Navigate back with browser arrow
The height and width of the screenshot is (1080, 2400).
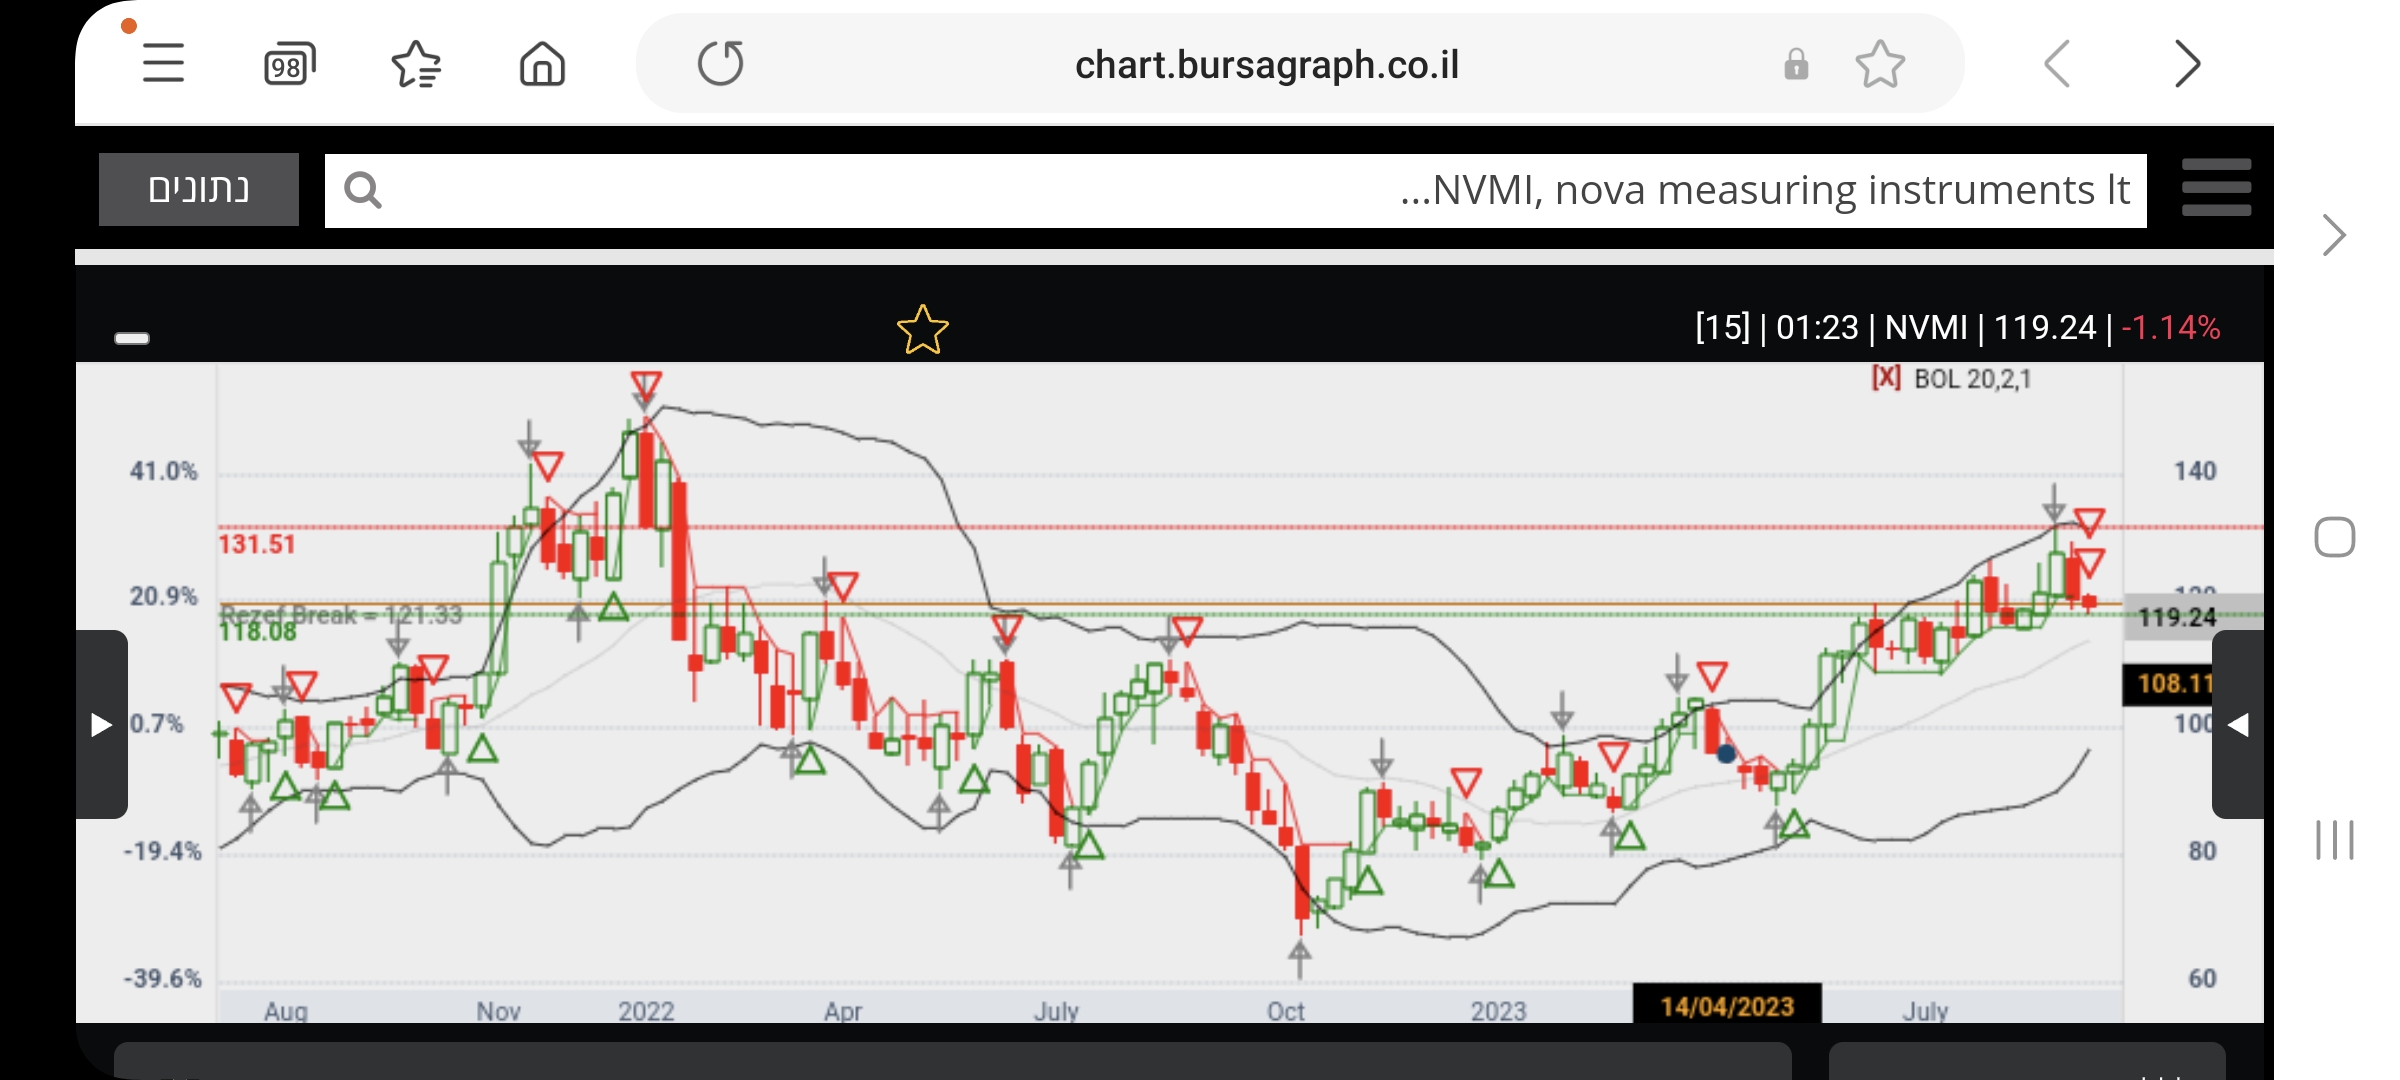[2057, 64]
